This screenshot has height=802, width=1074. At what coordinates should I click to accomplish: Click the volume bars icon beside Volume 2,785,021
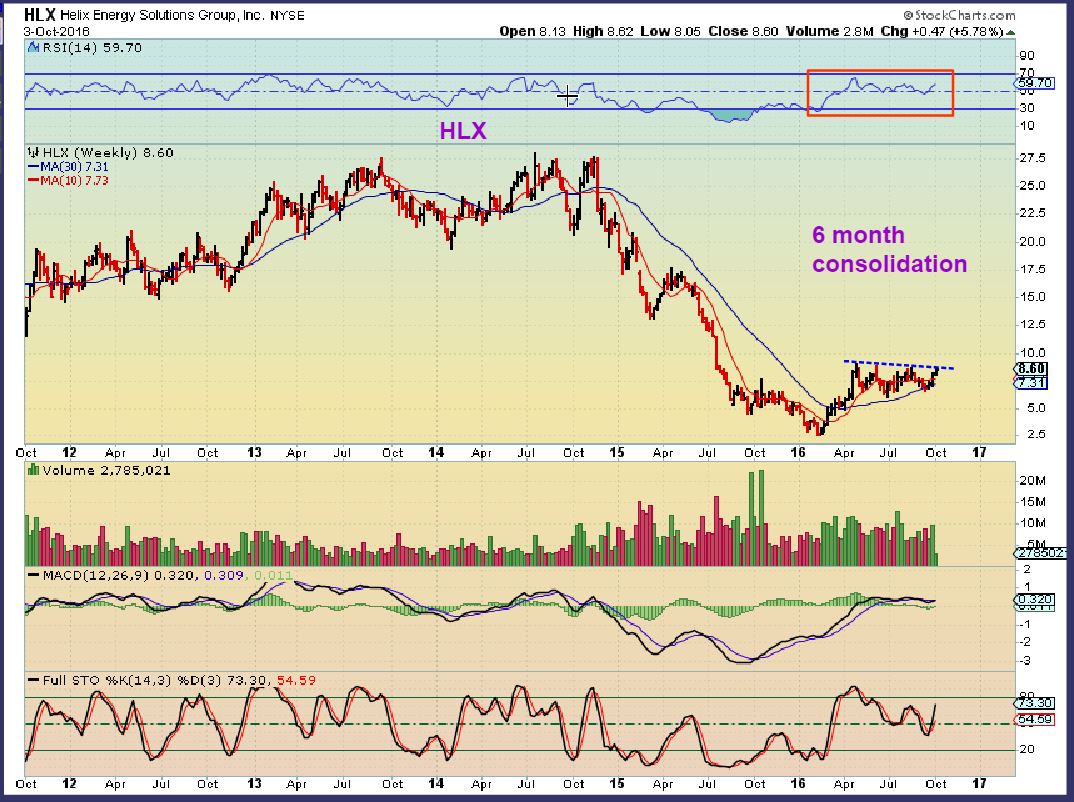[33, 470]
